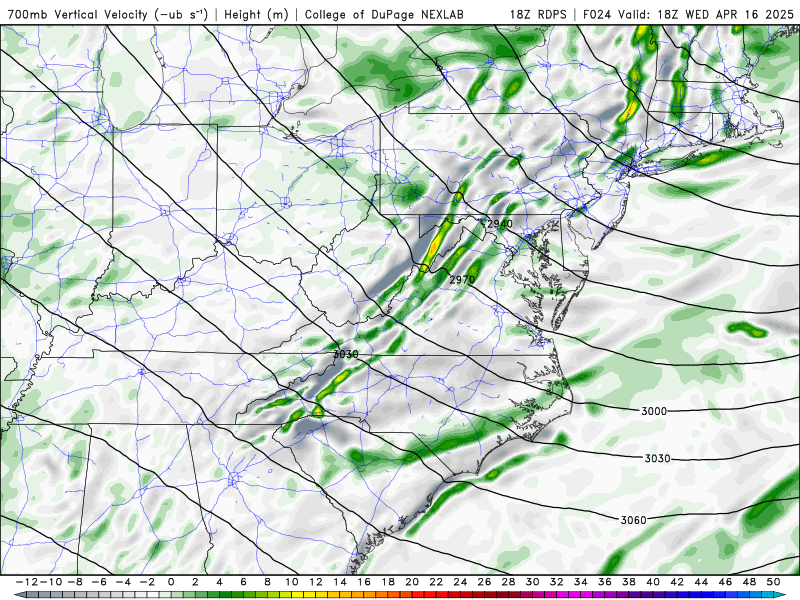Click the 0 value on the color scale
This screenshot has width=800, height=600.
tap(171, 582)
